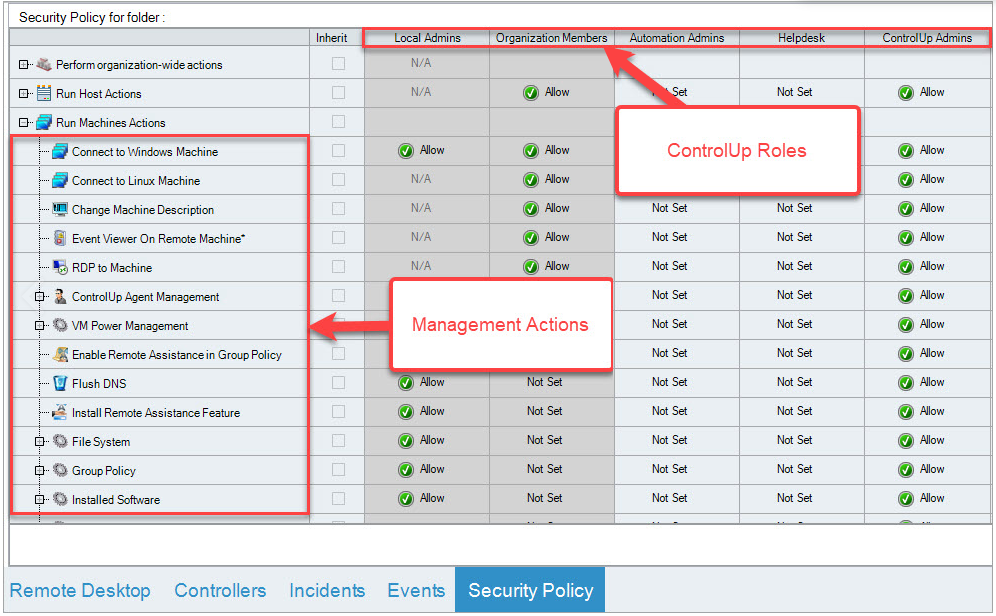Click Helpdesk Not Set cell for Run Host Actions
This screenshot has height=616, width=996.
(794, 92)
